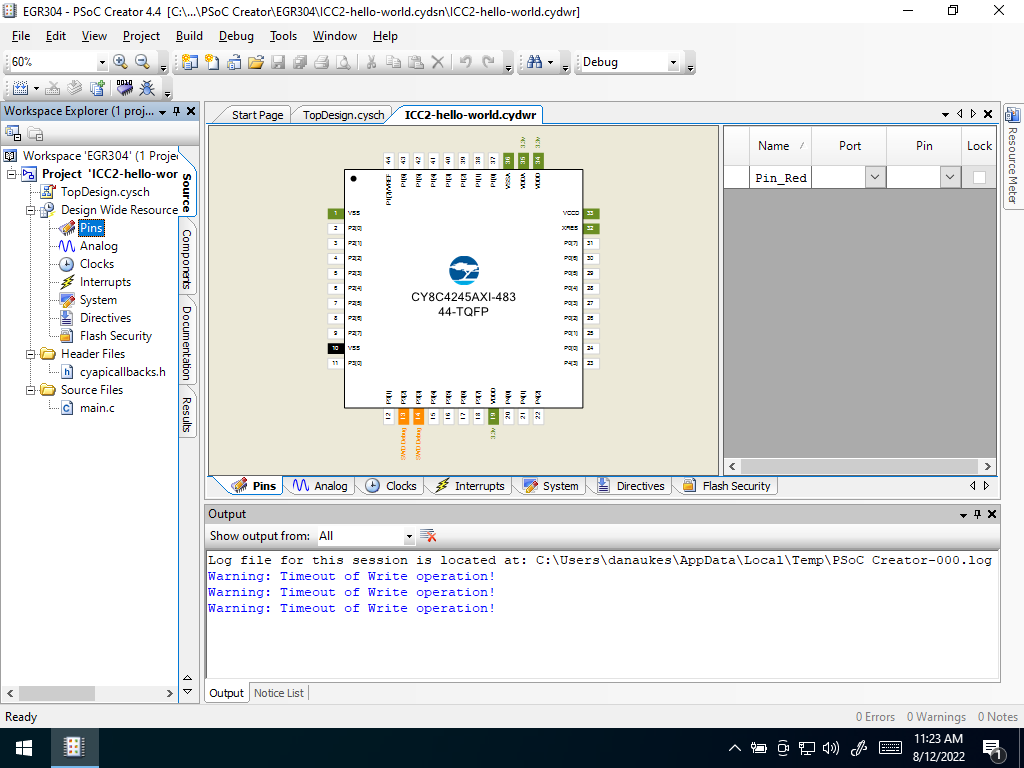Open the Port dropdown for Pin_Red

(x=875, y=177)
